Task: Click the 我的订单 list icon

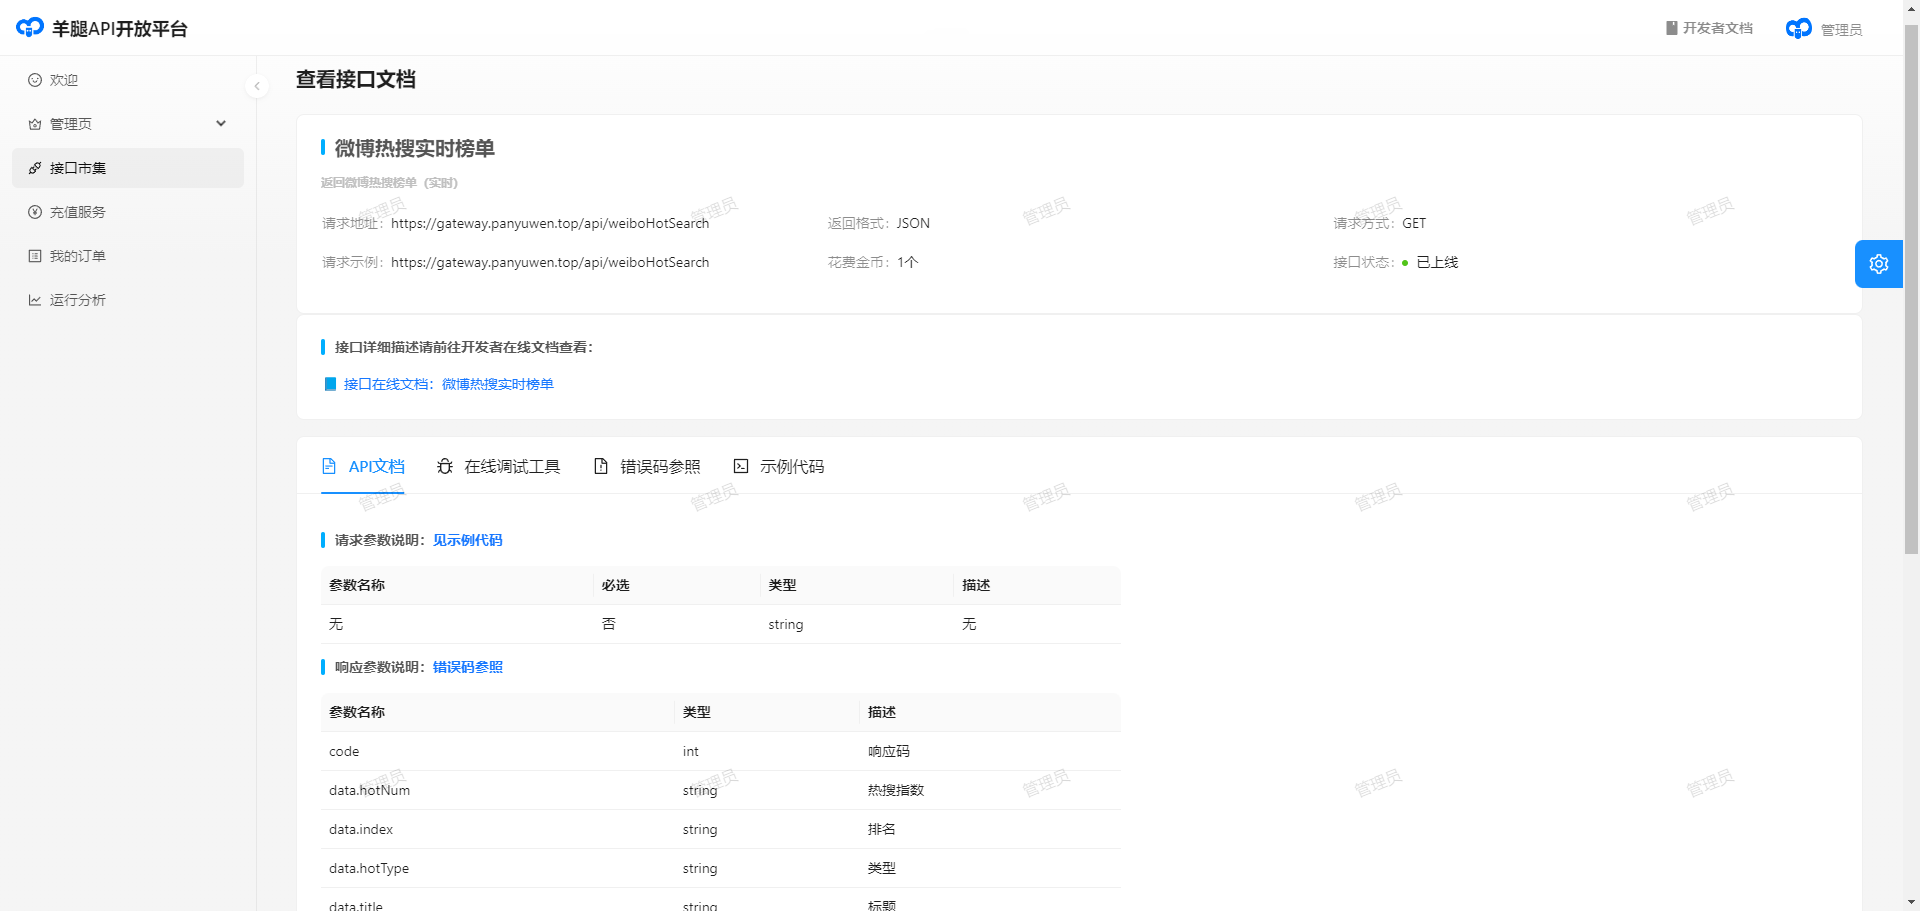Action: (x=35, y=256)
